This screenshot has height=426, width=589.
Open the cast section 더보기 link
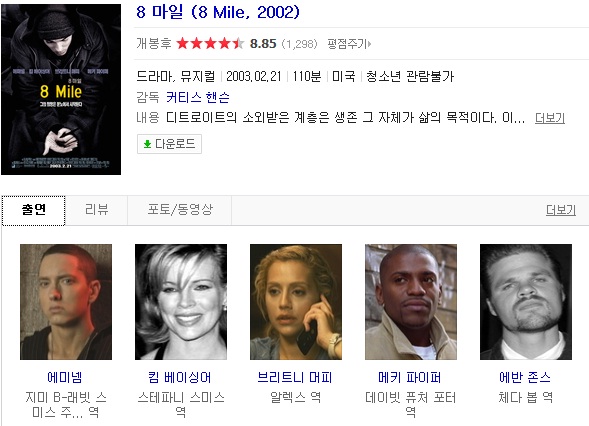coord(560,210)
